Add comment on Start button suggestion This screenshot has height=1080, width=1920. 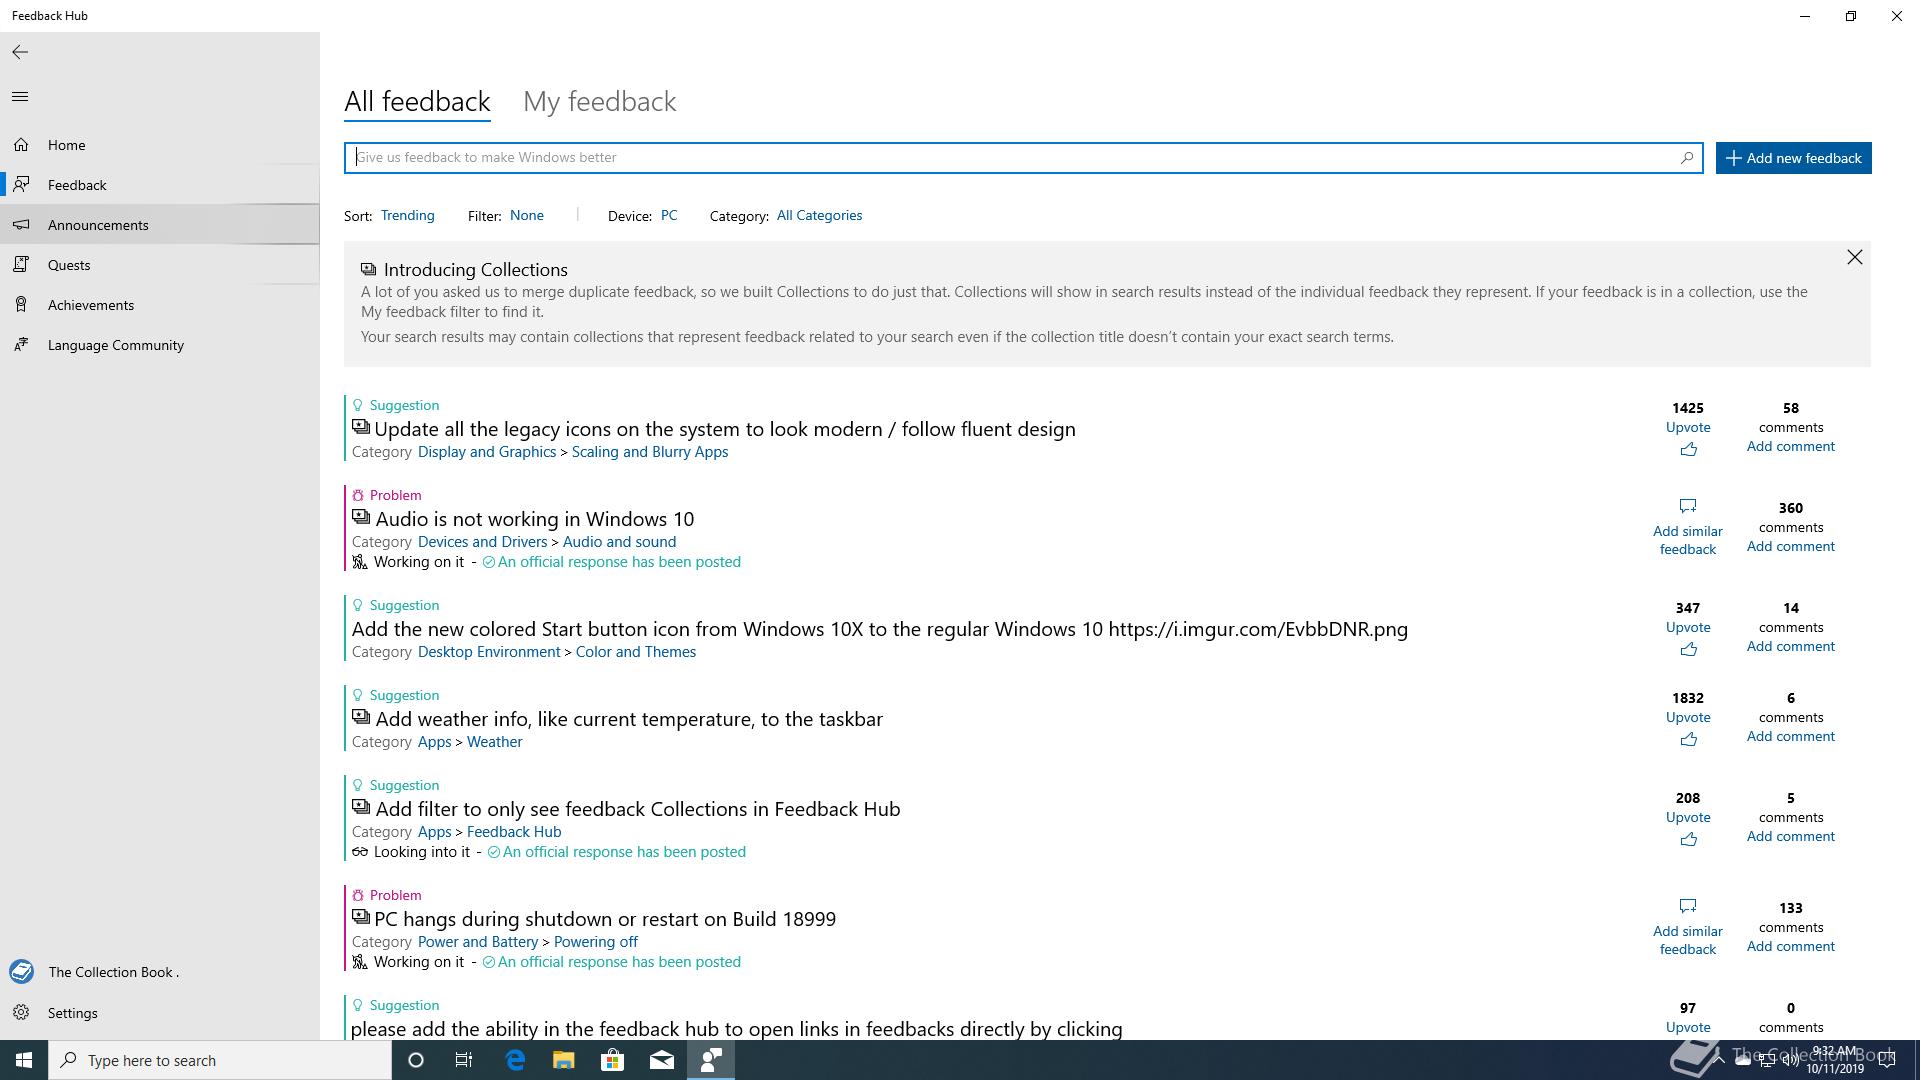point(1790,647)
